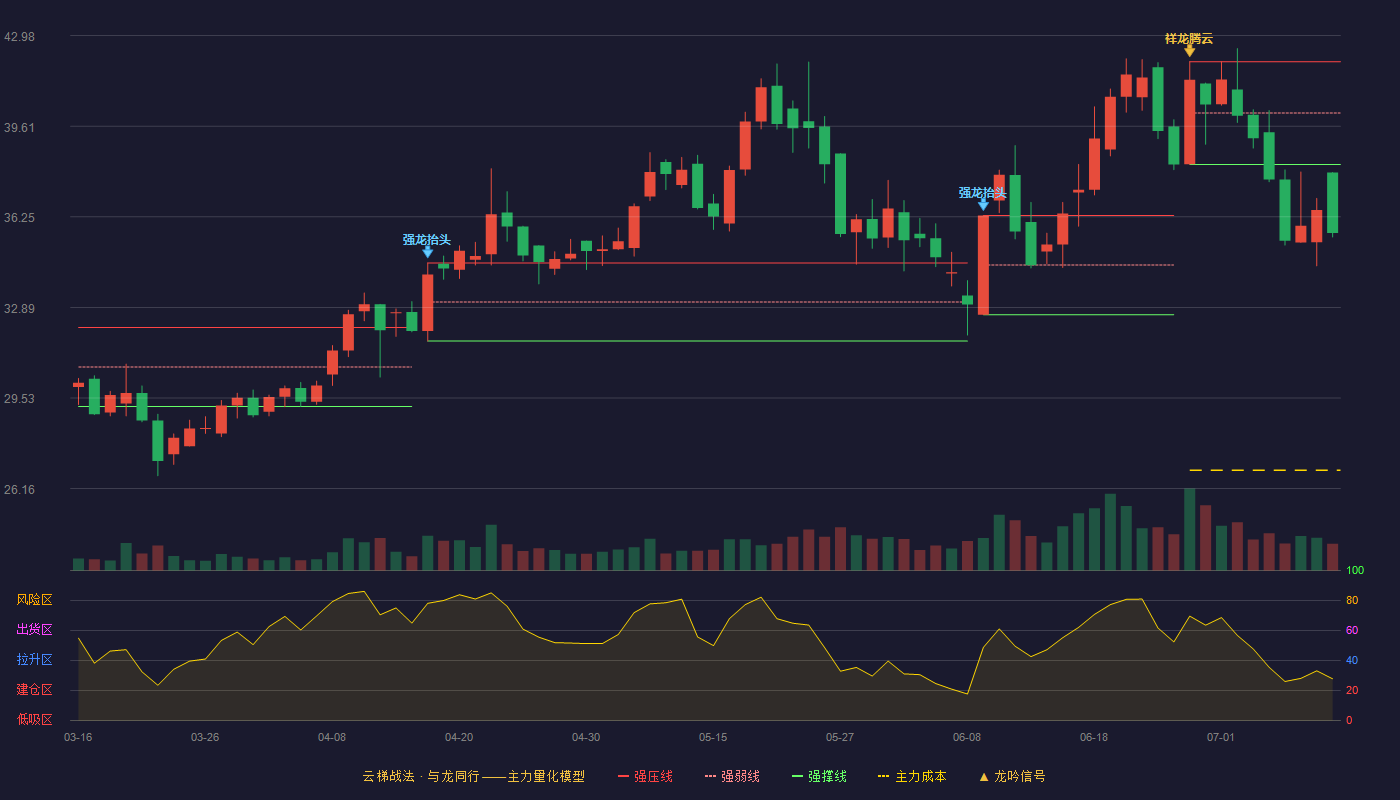Click the 祥龙腾云 signal marker arrow
The image size is (1400, 800).
click(1189, 50)
